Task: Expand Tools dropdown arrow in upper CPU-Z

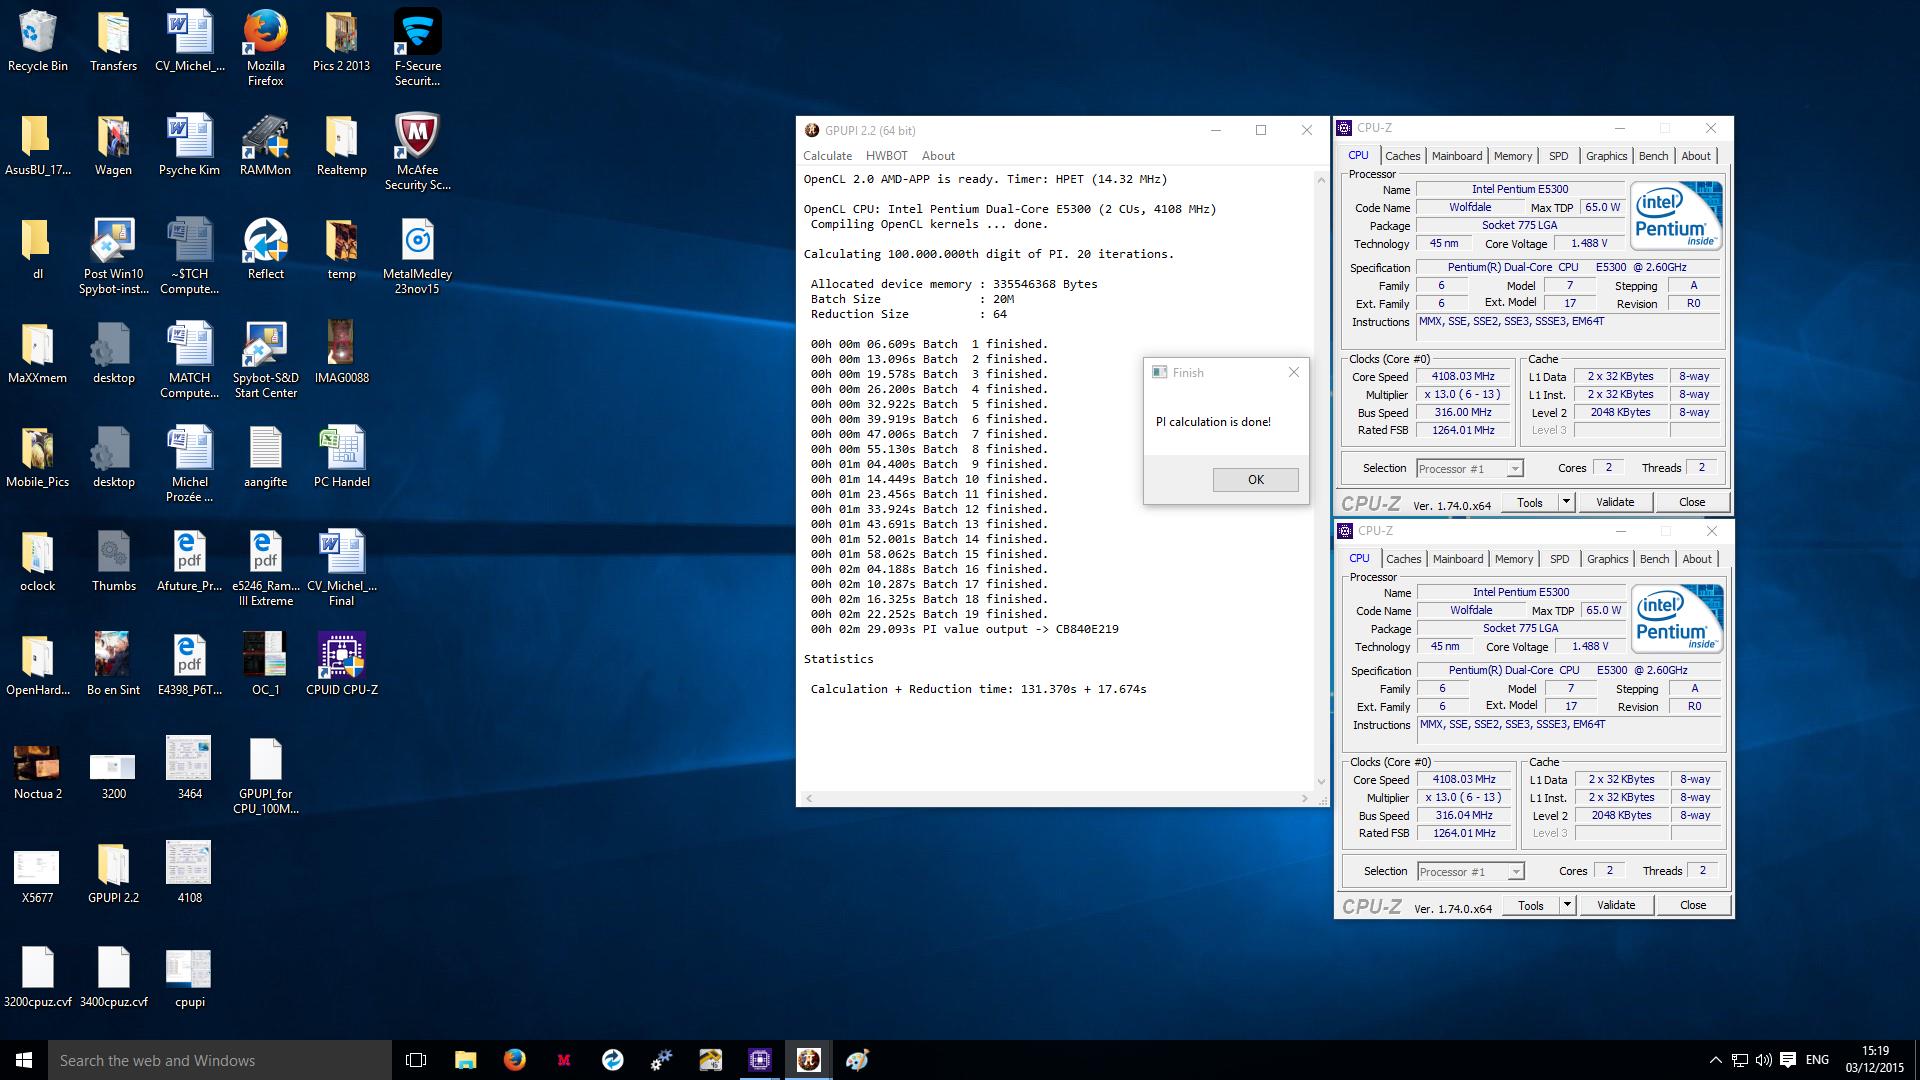Action: click(1566, 502)
